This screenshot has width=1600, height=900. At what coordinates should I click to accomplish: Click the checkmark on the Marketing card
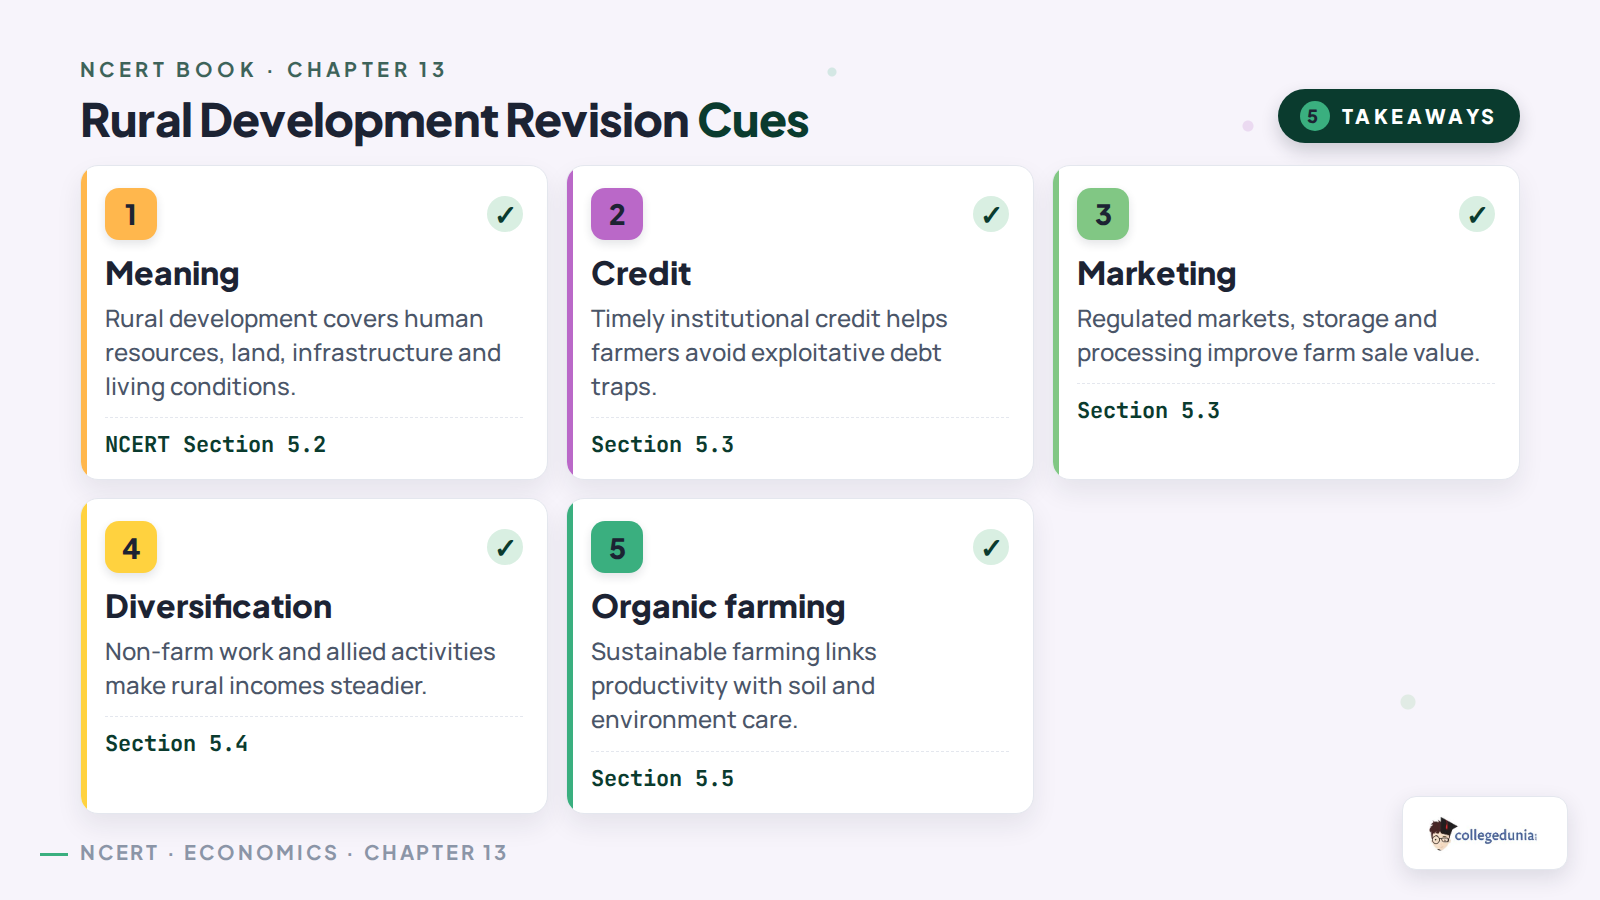1477,214
